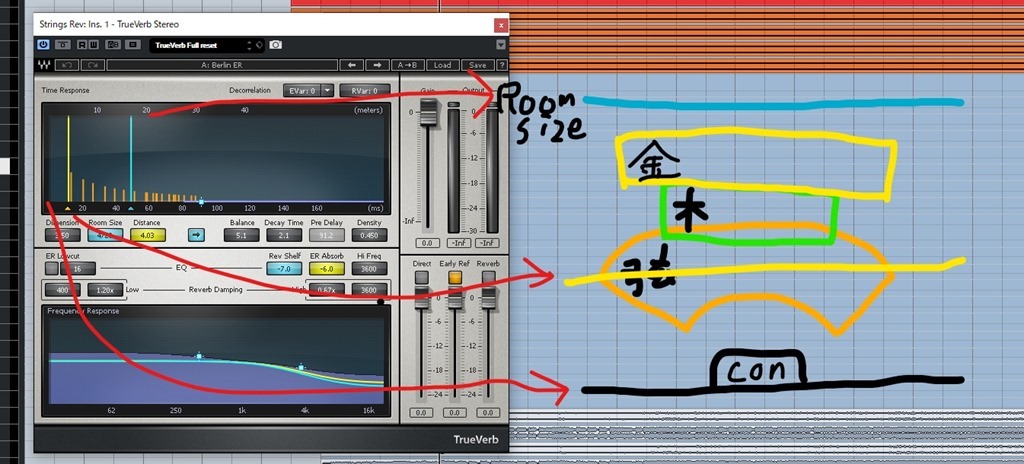Click the camera snapshot icon
The image size is (1024, 464).
coord(275,45)
